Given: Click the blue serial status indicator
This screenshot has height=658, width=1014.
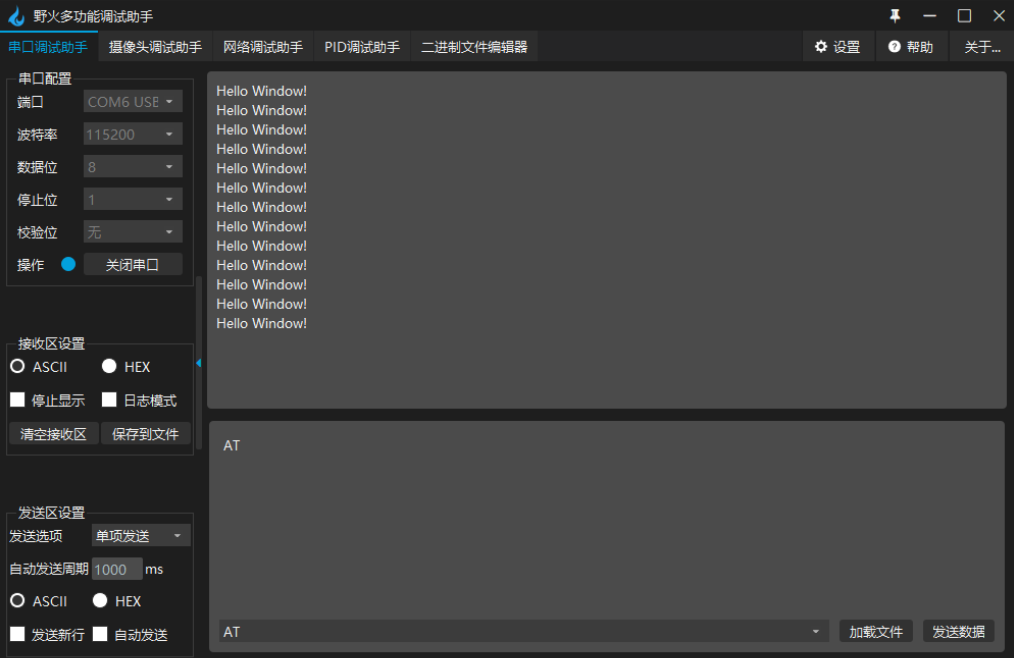Looking at the screenshot, I should point(68,264).
